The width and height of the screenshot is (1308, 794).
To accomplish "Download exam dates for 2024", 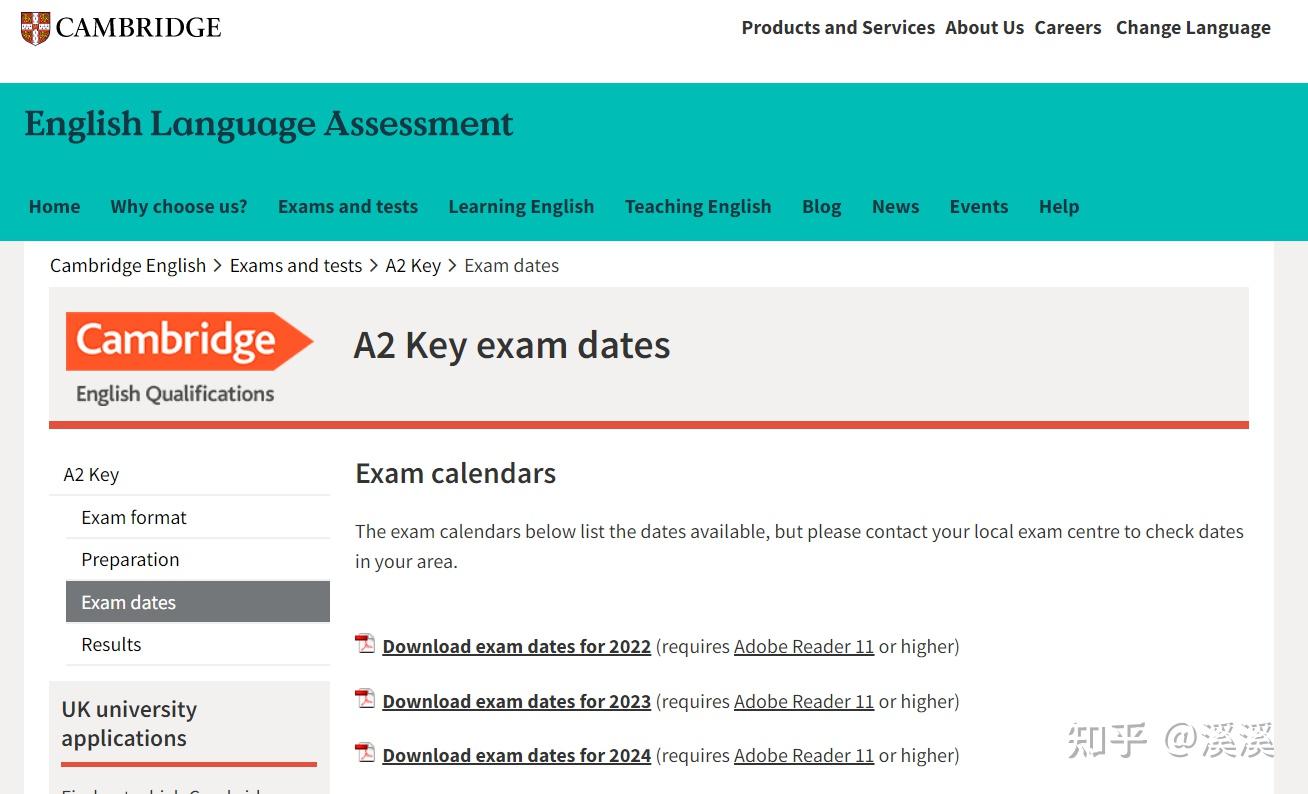I will 516,756.
